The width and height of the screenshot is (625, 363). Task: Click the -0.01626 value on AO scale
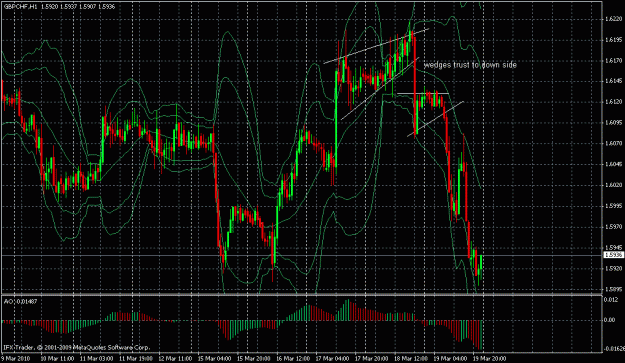[614, 349]
